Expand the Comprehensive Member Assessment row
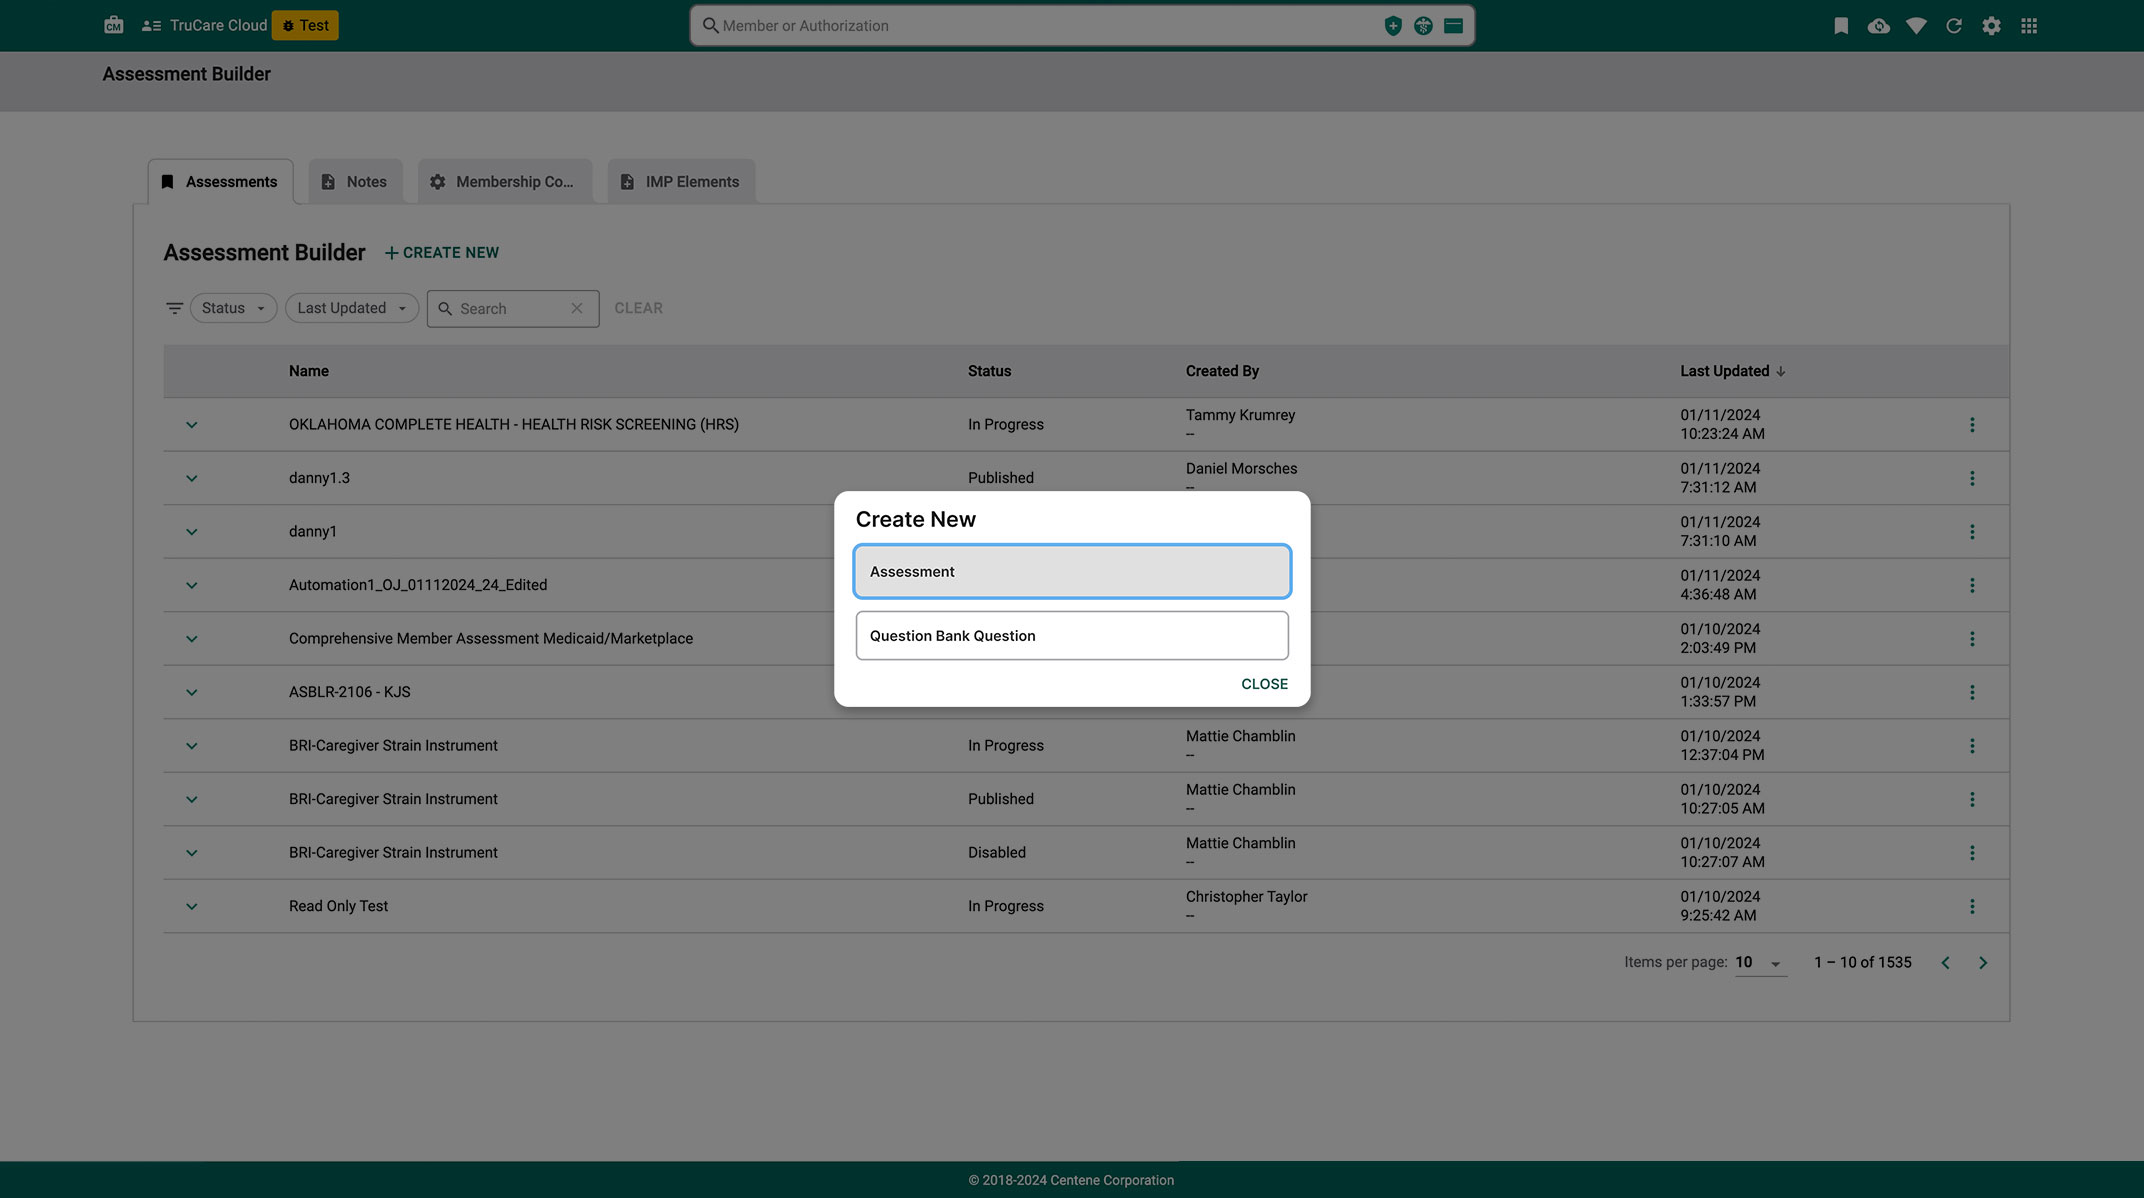 tap(192, 639)
